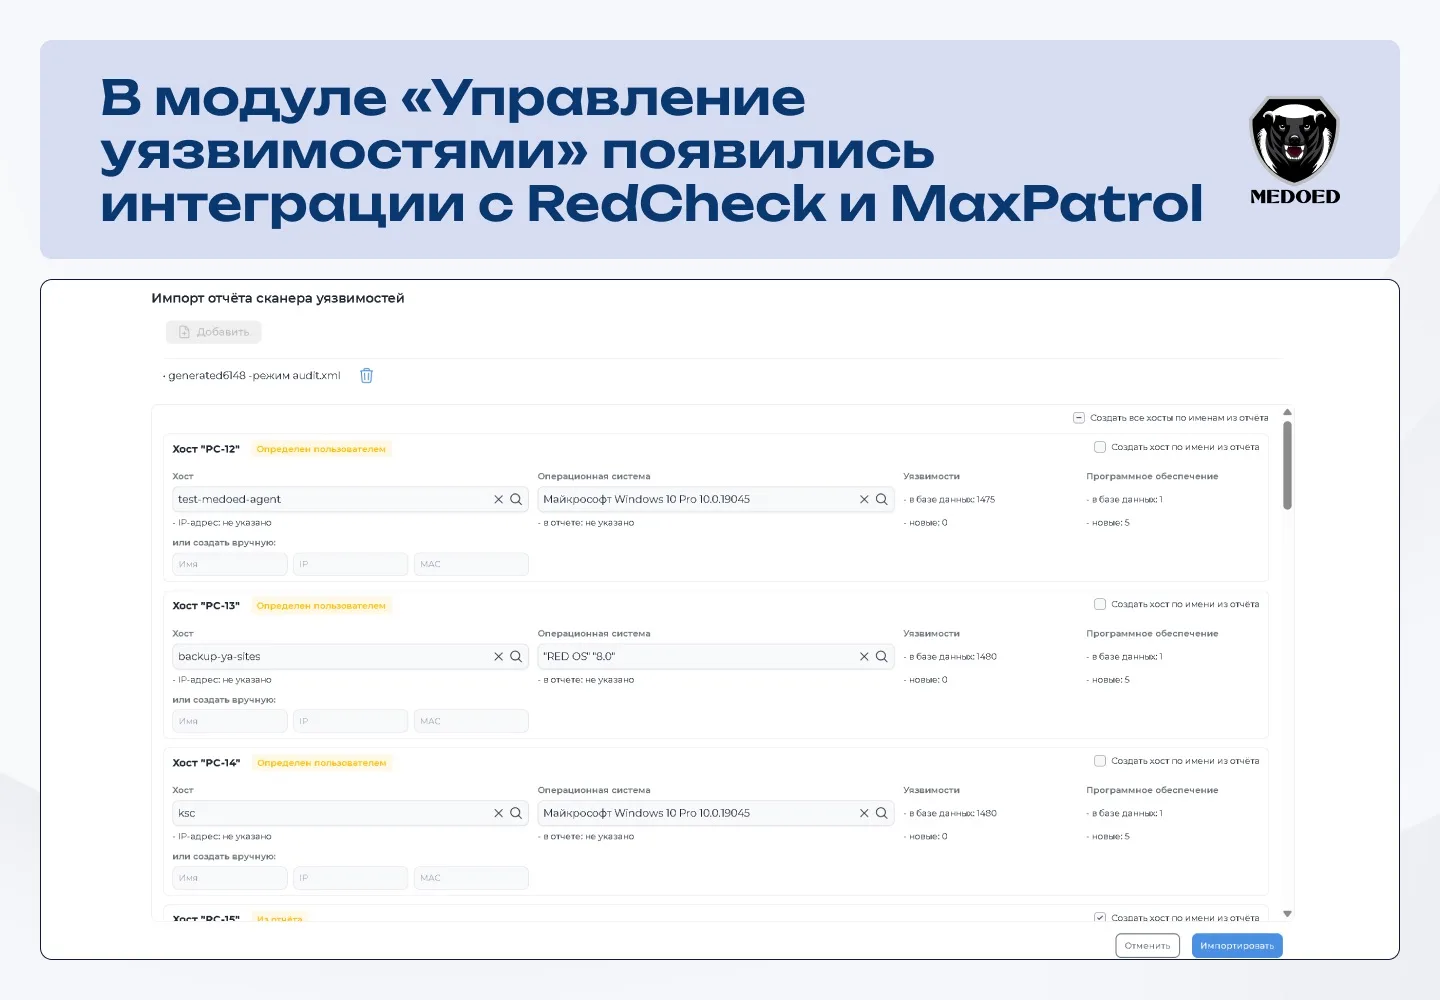Clear the ksc host field
Screen dimensions: 1440x1000
[x=498, y=813]
